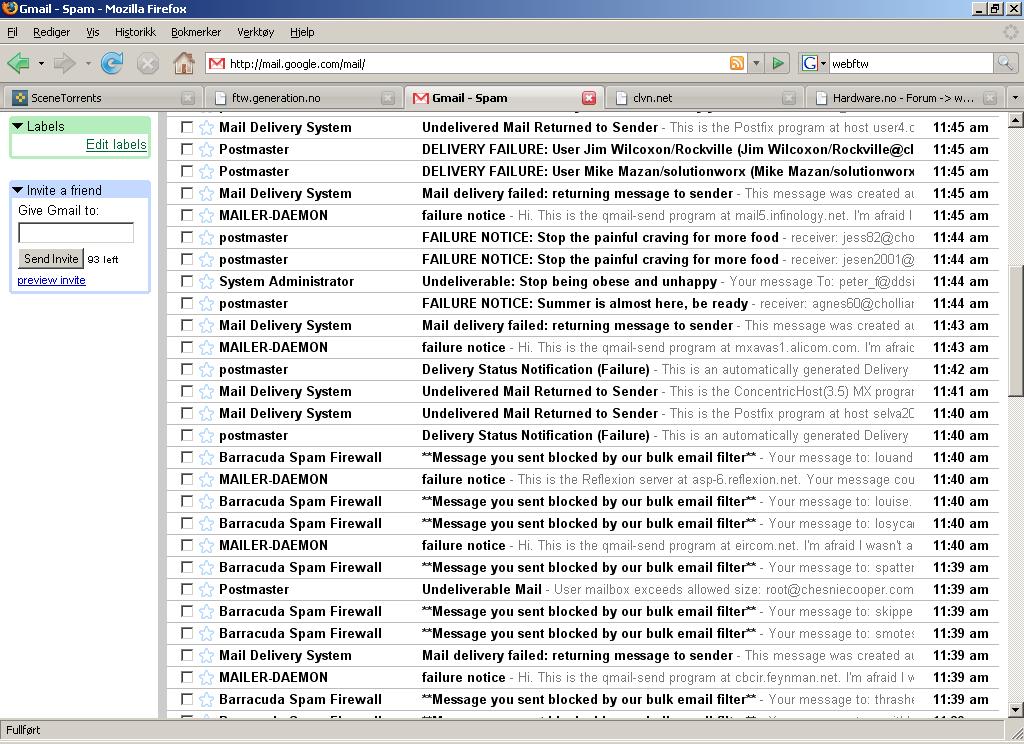Check the Barracuda message to skippe
Screen dimensions: 1024x744
coord(187,611)
